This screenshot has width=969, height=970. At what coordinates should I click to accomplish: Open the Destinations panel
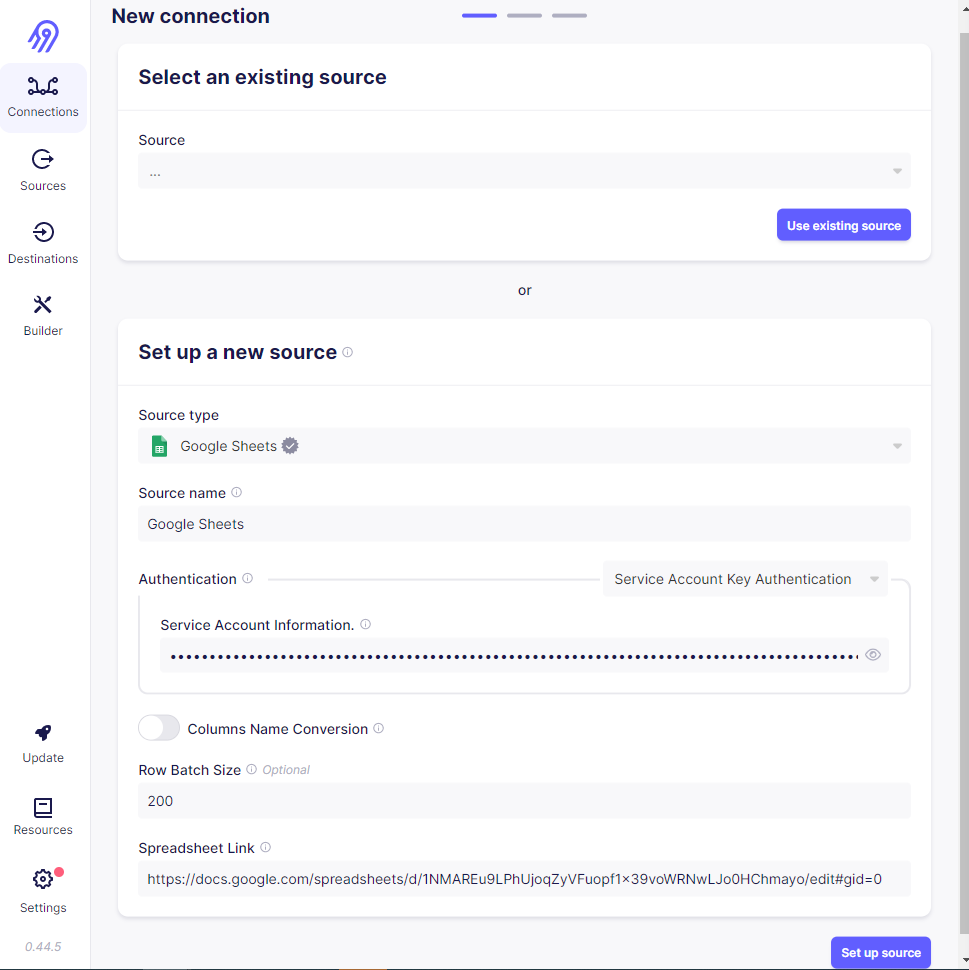pyautogui.click(x=42, y=242)
